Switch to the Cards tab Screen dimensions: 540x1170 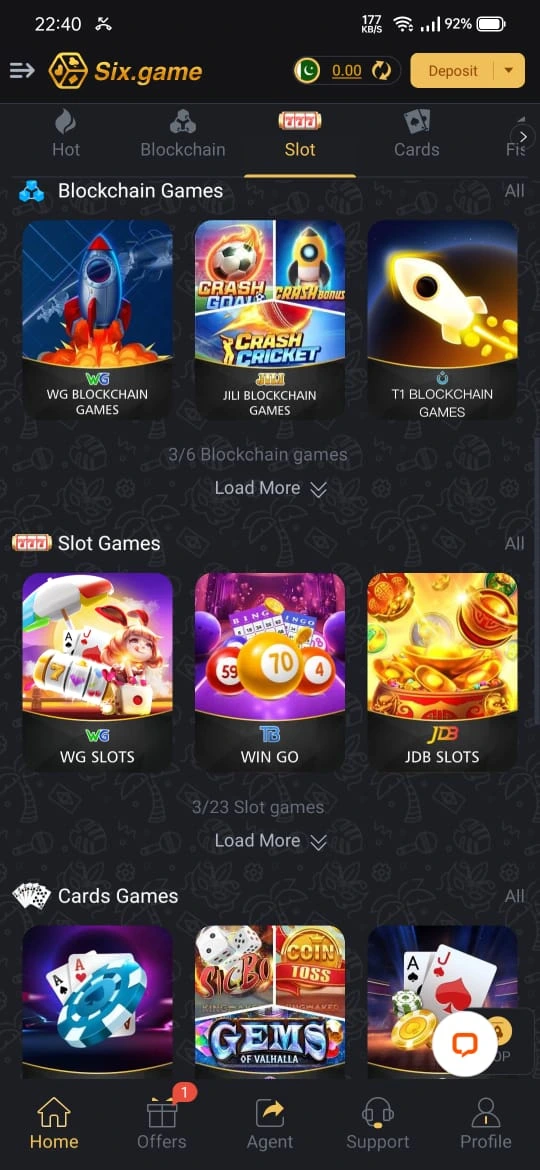416,134
